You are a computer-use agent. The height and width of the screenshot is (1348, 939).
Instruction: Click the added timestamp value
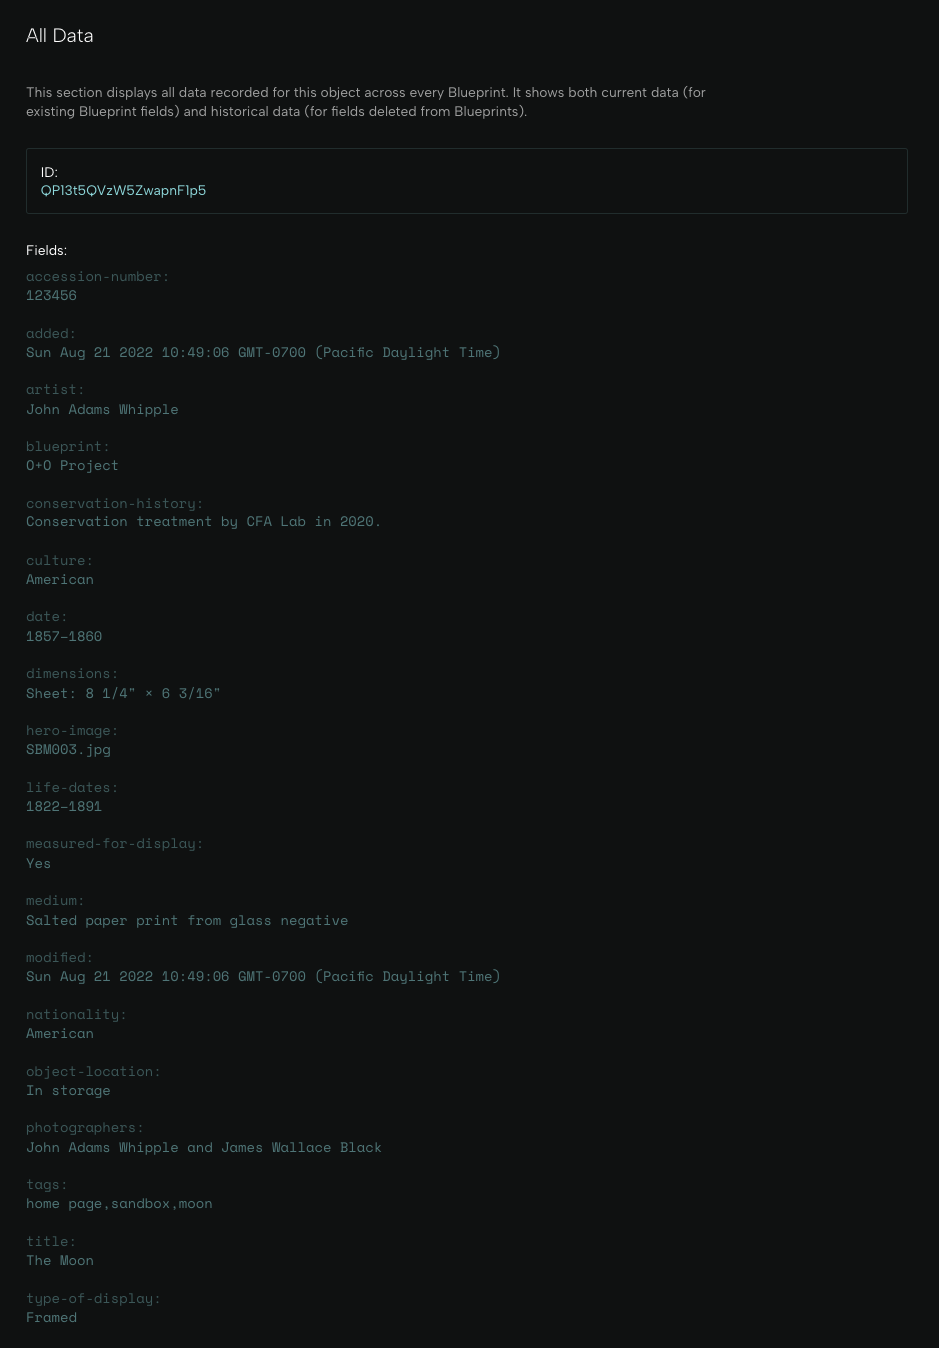tap(263, 352)
